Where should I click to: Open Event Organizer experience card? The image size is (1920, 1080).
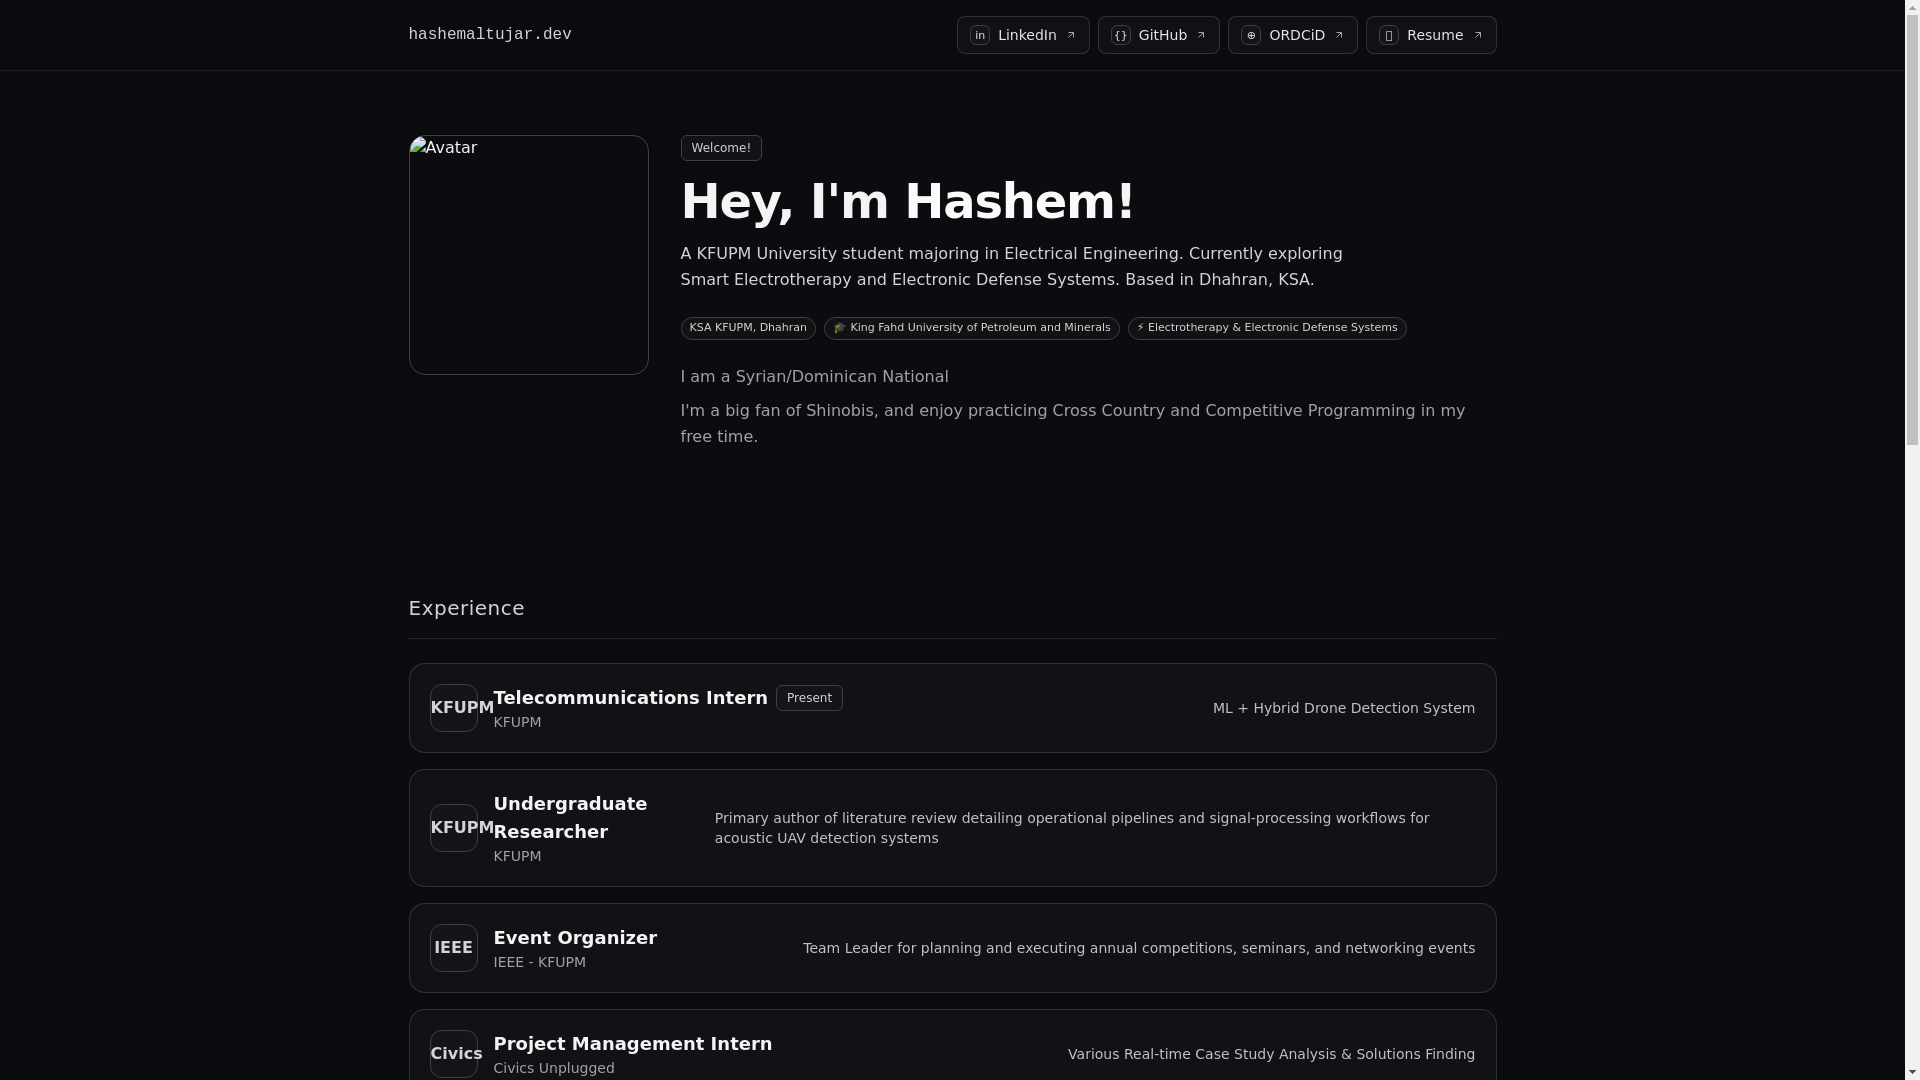point(952,948)
